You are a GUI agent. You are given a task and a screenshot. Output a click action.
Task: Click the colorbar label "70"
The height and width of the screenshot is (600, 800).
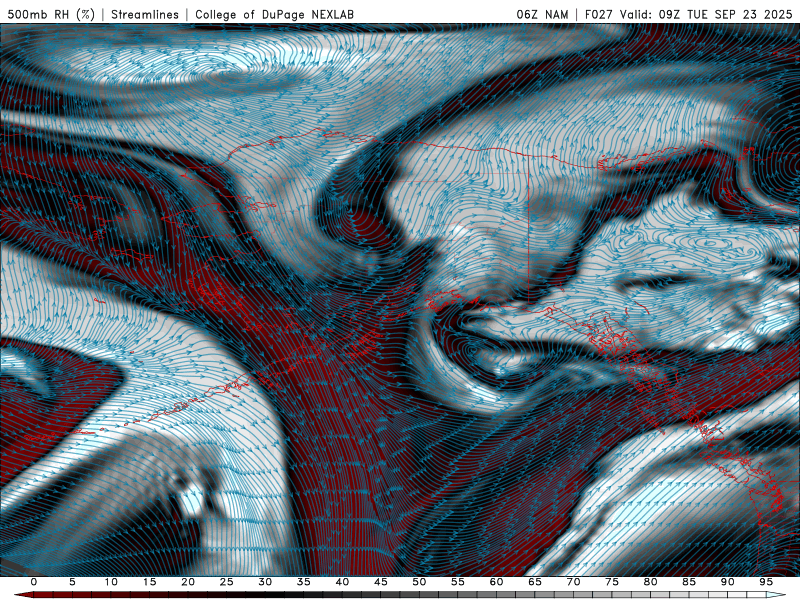(x=573, y=582)
